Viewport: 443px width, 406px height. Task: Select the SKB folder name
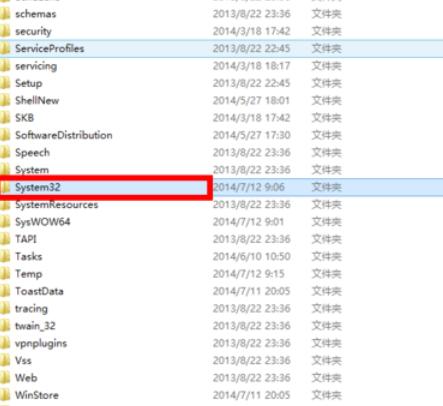tap(24, 118)
